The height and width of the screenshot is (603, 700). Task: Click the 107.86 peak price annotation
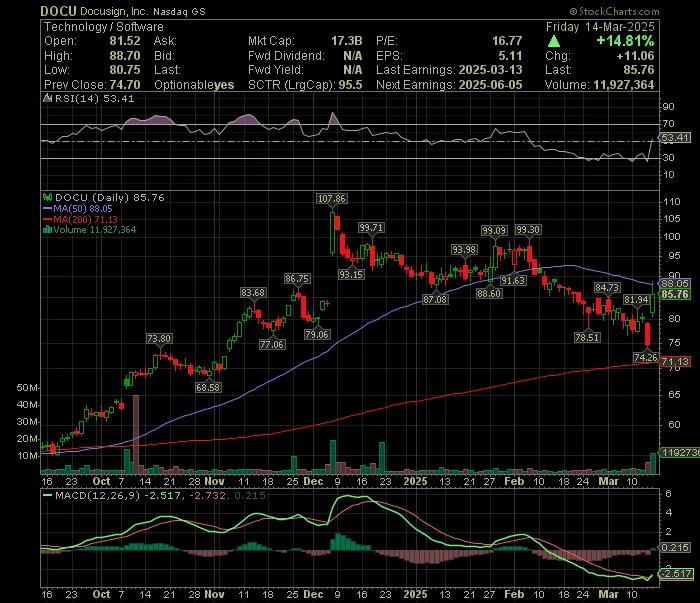332,199
